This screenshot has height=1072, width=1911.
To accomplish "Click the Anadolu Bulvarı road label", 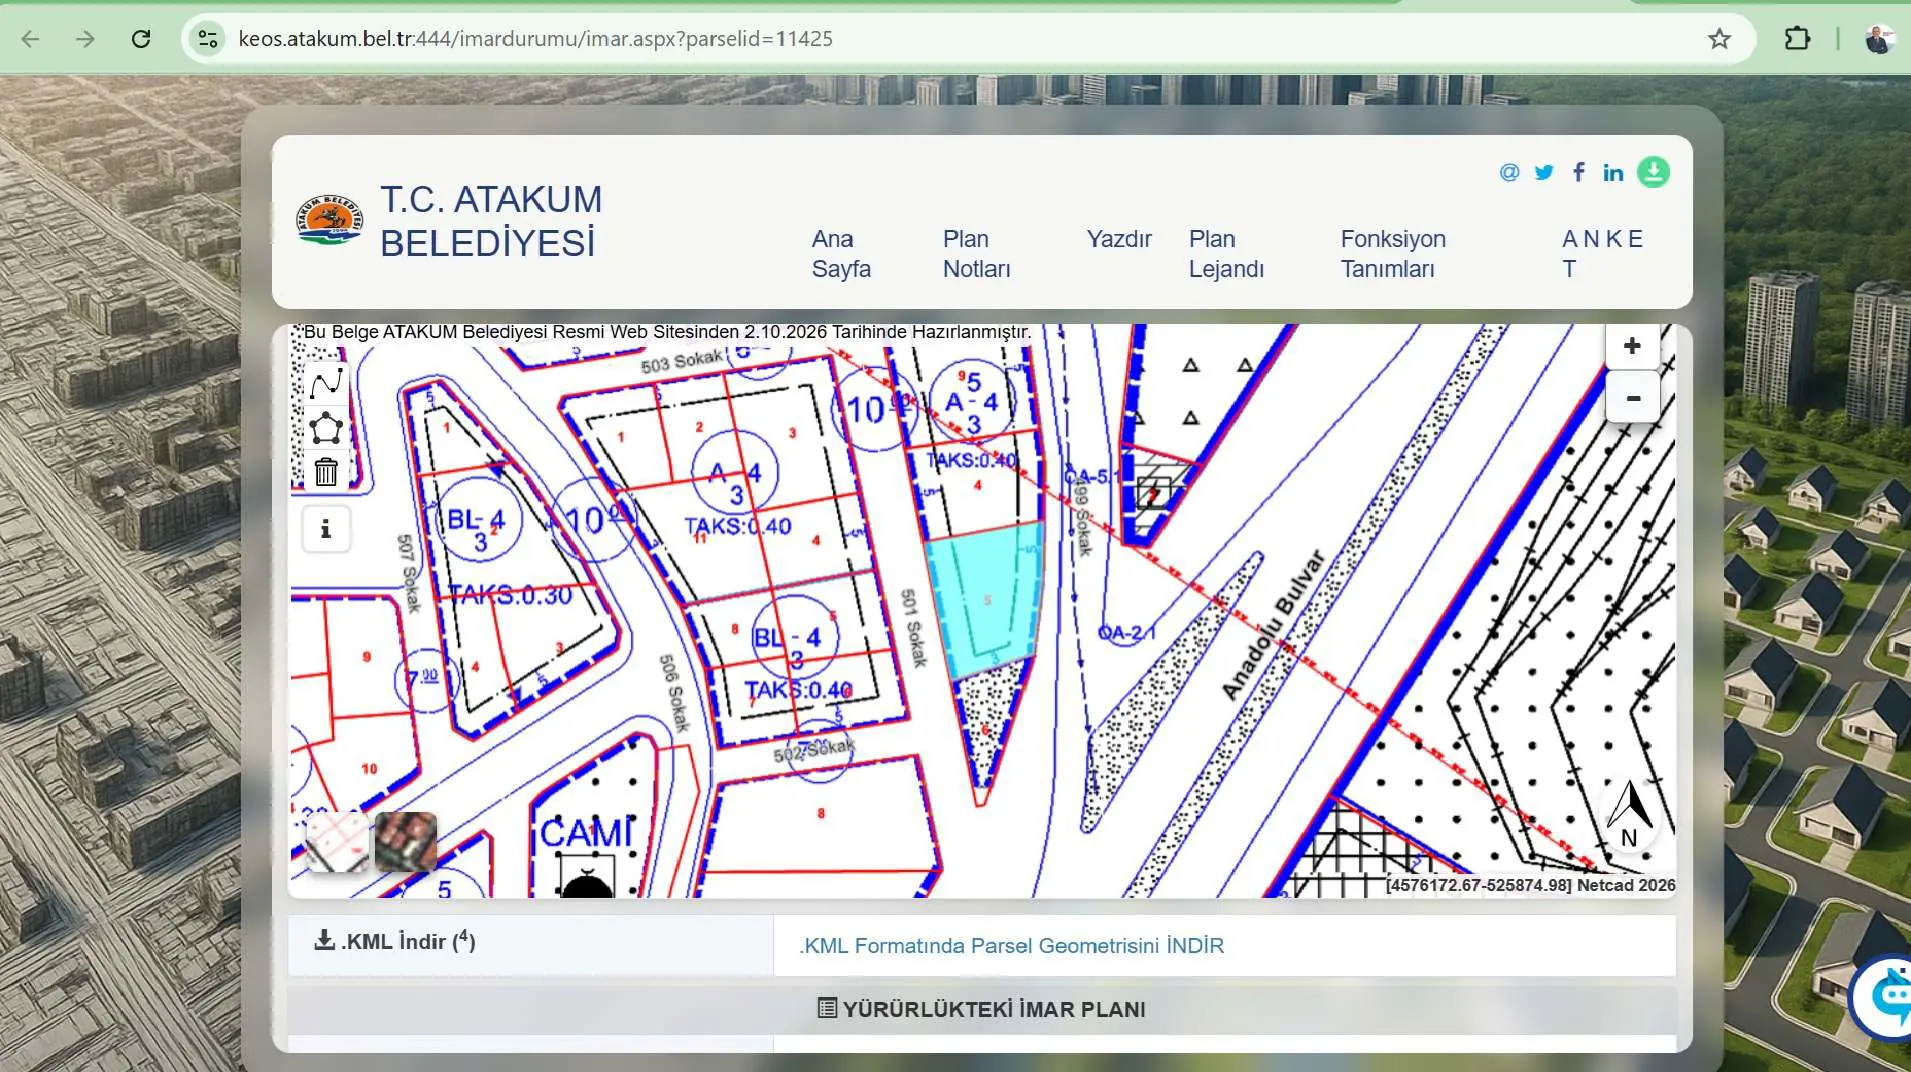I will point(1273,624).
